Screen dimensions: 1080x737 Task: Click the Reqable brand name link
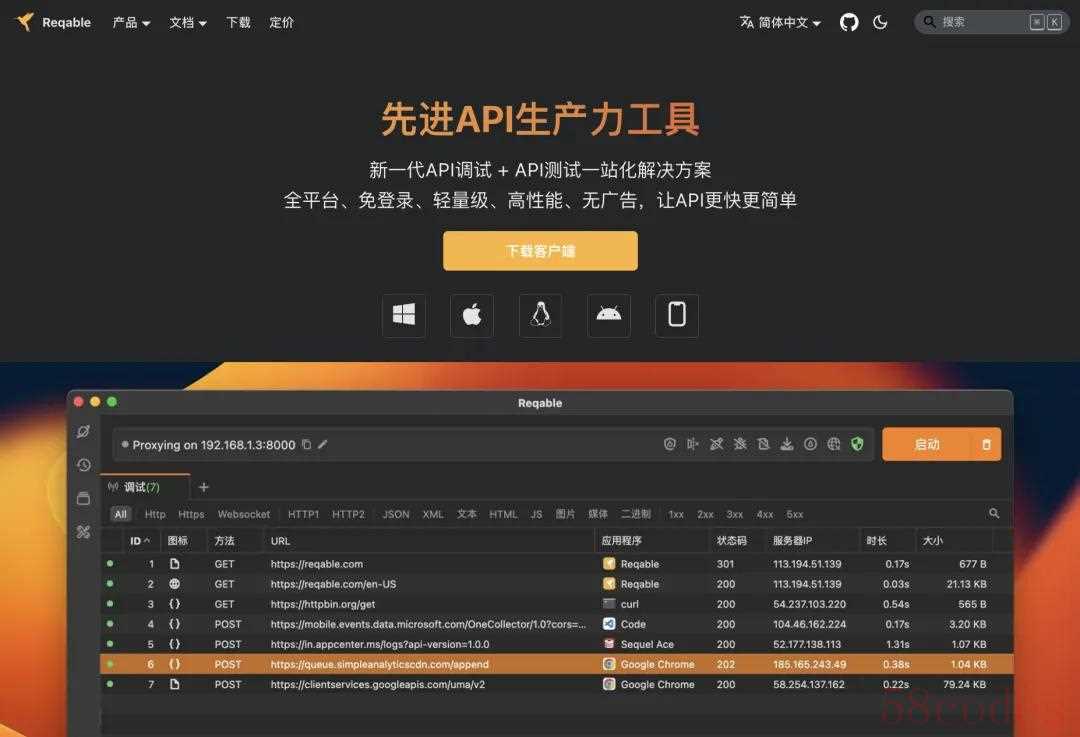coord(66,23)
